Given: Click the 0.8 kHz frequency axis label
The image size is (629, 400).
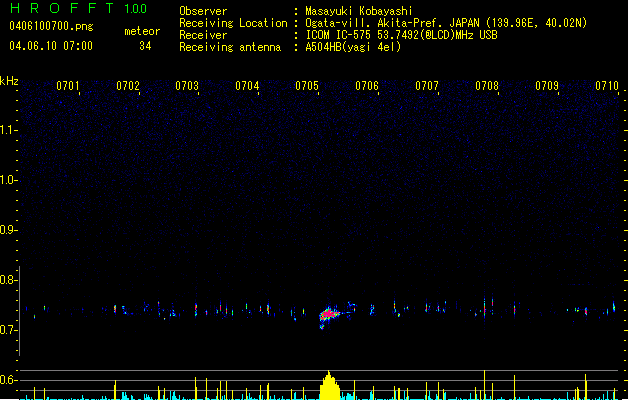Looking at the screenshot, I should tap(8, 280).
